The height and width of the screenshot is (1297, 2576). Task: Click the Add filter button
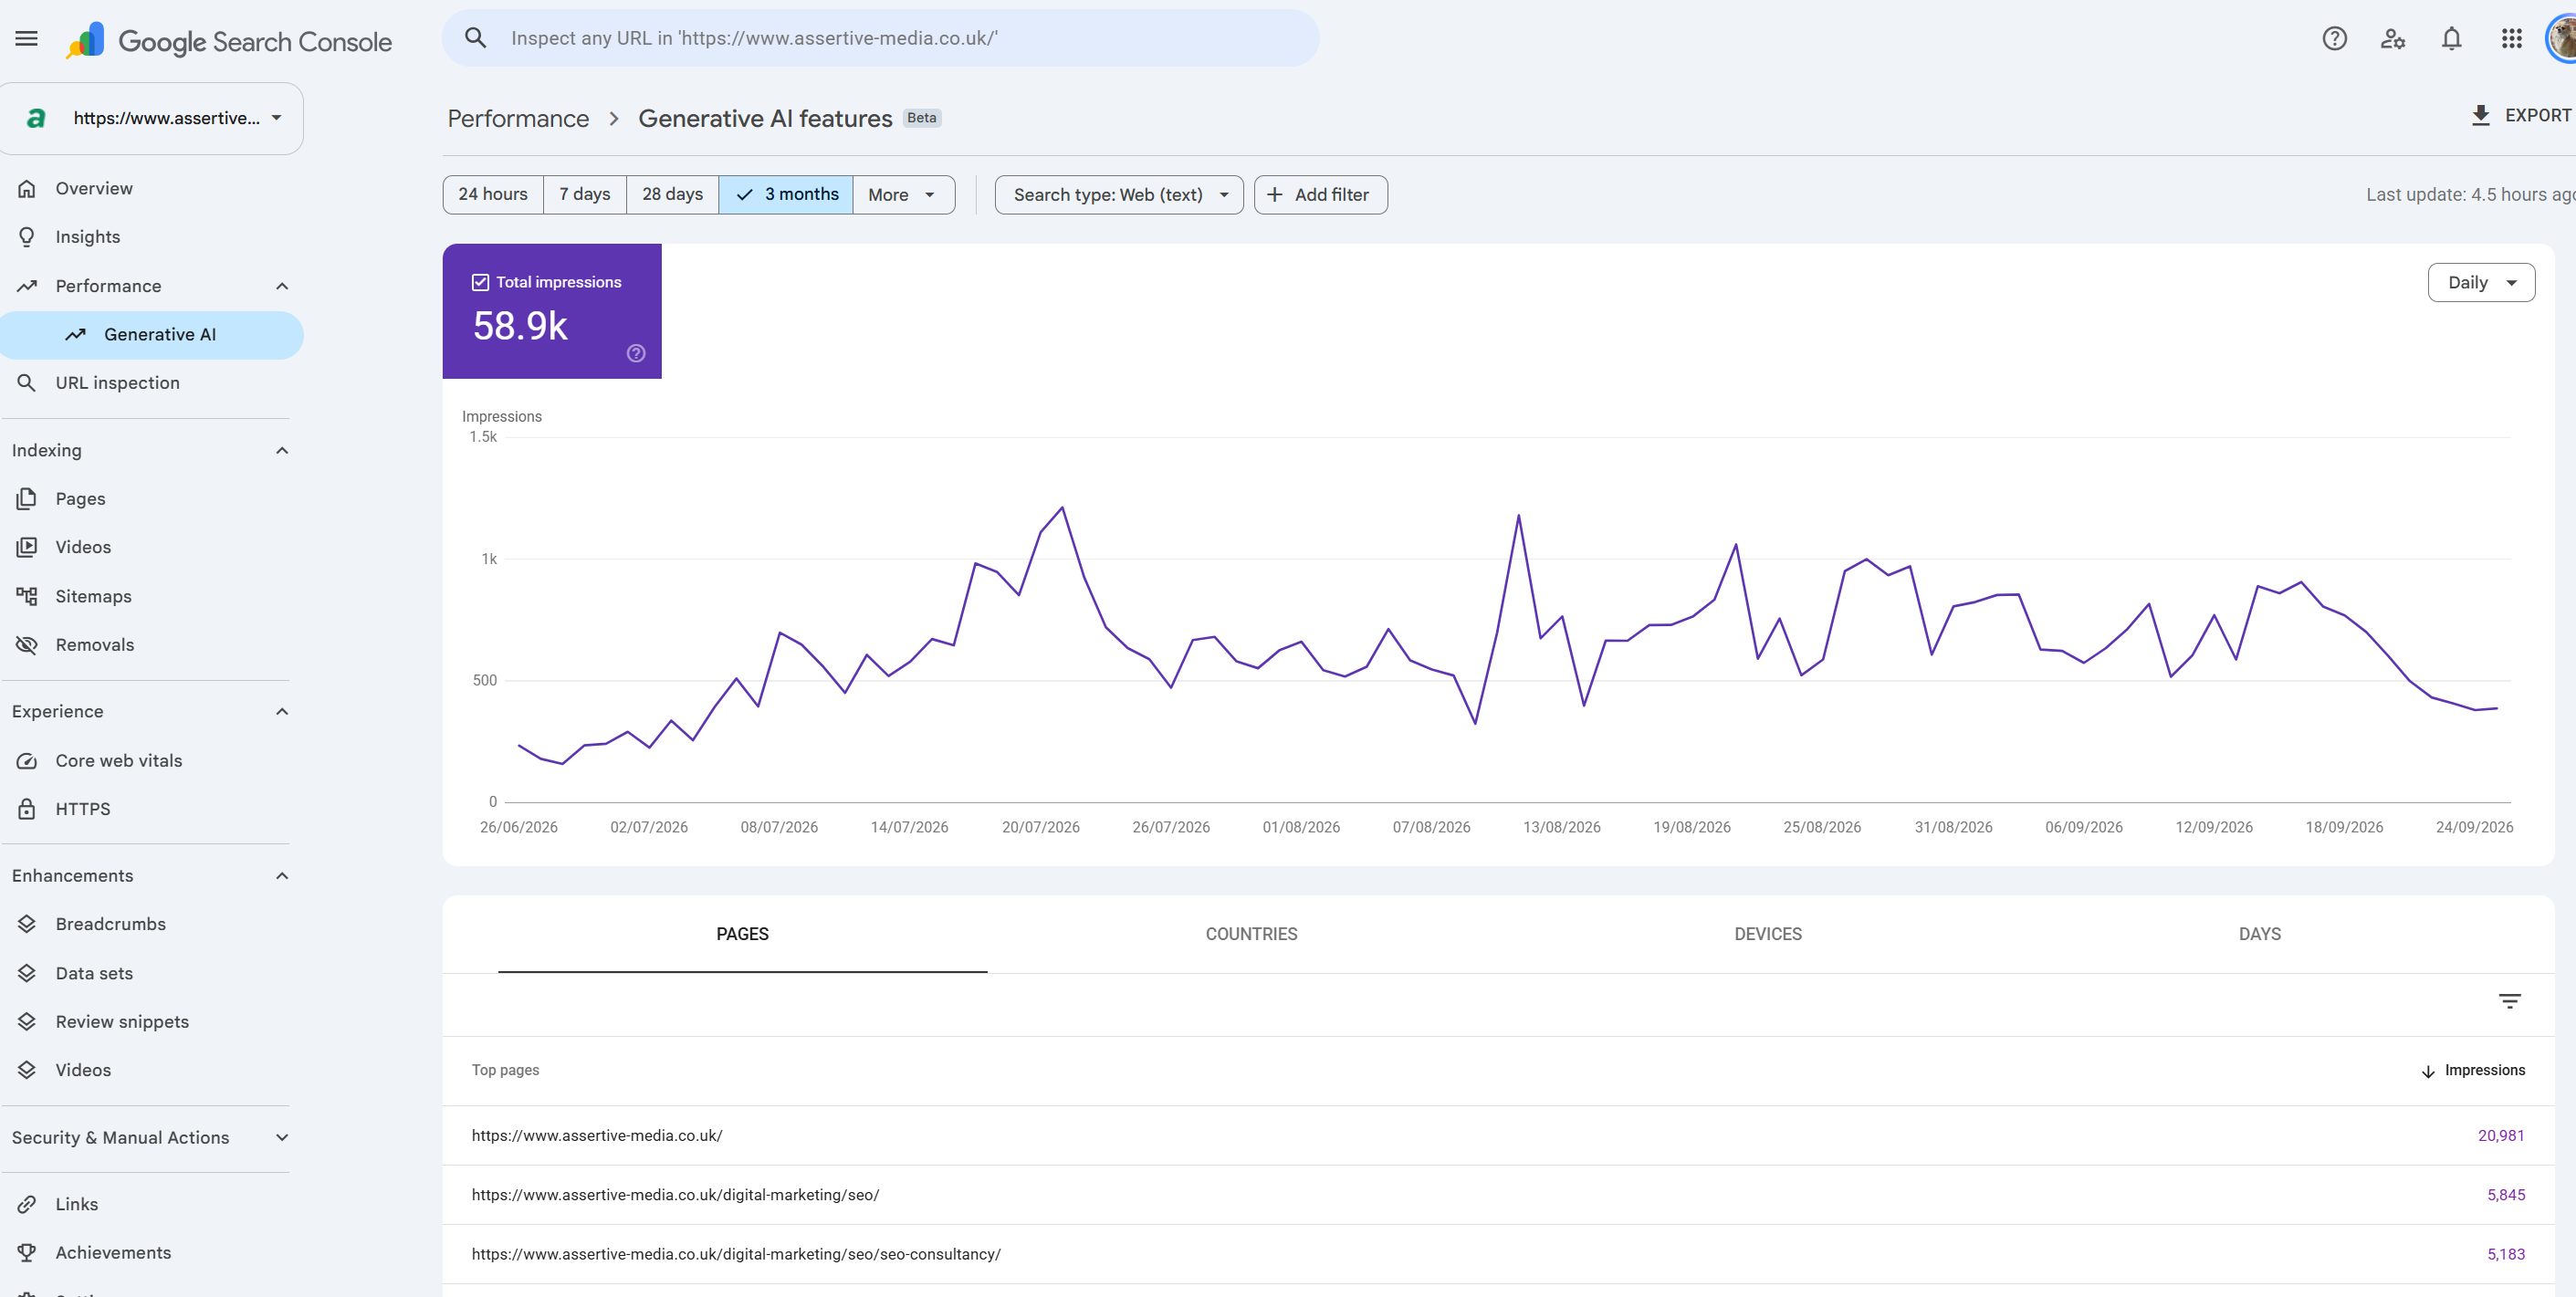1320,195
